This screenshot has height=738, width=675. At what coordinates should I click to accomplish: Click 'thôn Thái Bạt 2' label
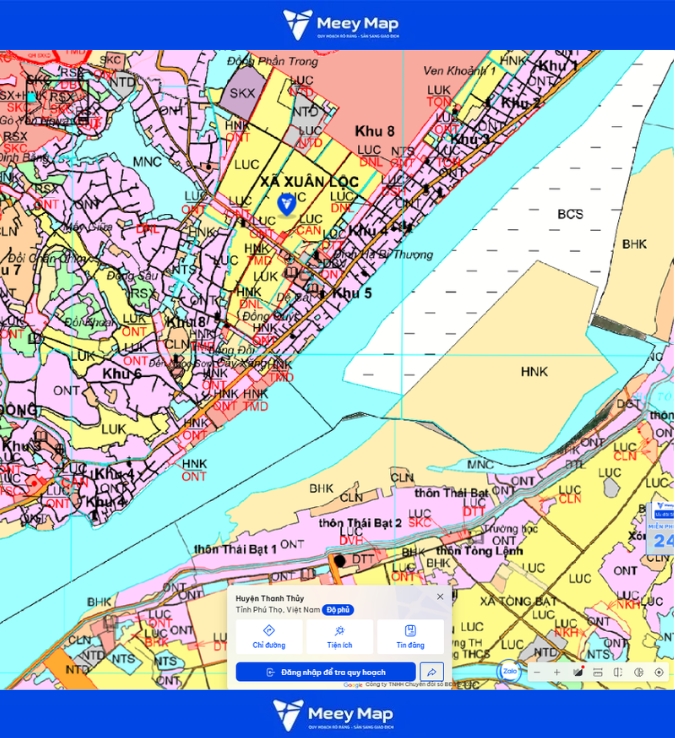tap(360, 523)
